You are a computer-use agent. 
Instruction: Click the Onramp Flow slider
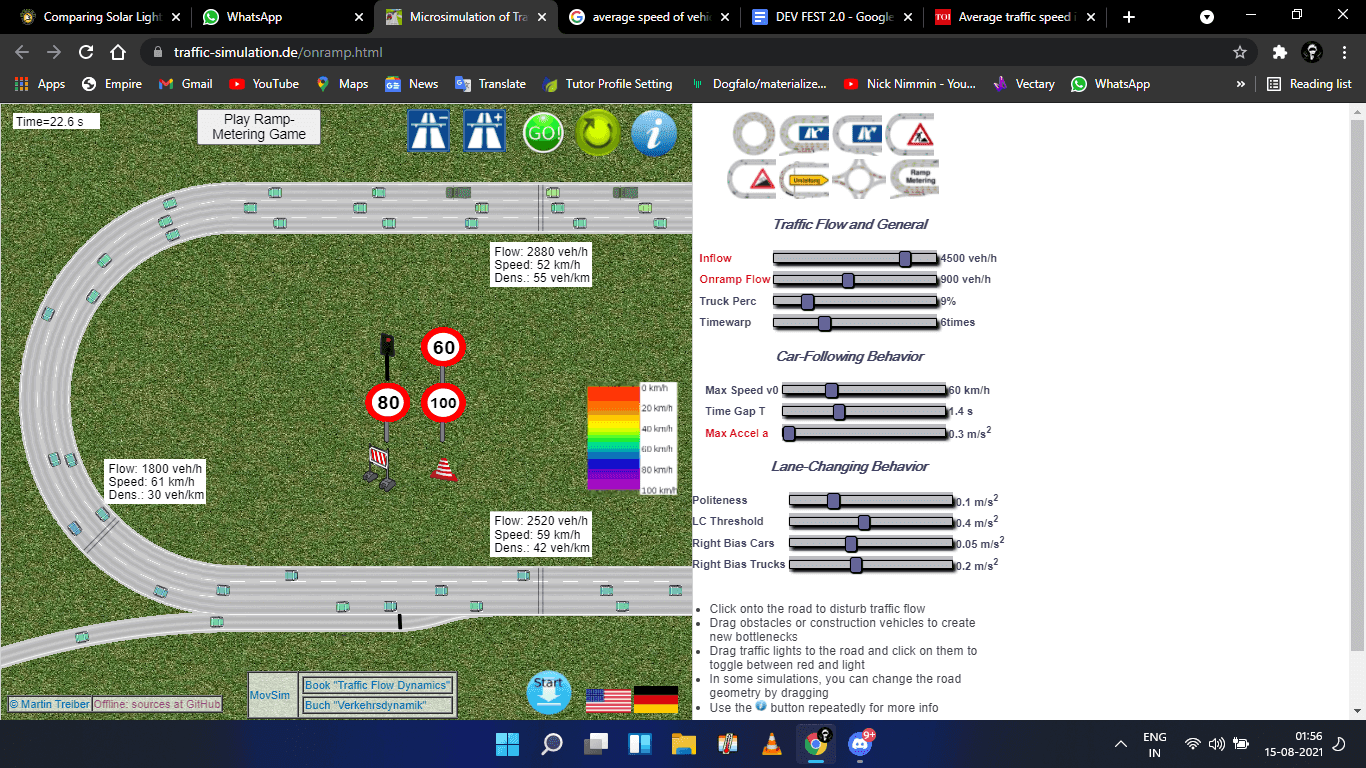855,280
